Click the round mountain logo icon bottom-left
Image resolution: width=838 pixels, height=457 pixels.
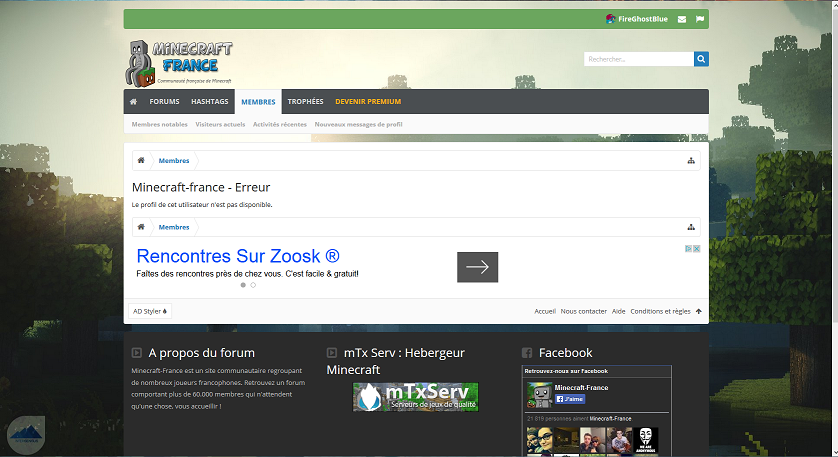(x=26, y=435)
